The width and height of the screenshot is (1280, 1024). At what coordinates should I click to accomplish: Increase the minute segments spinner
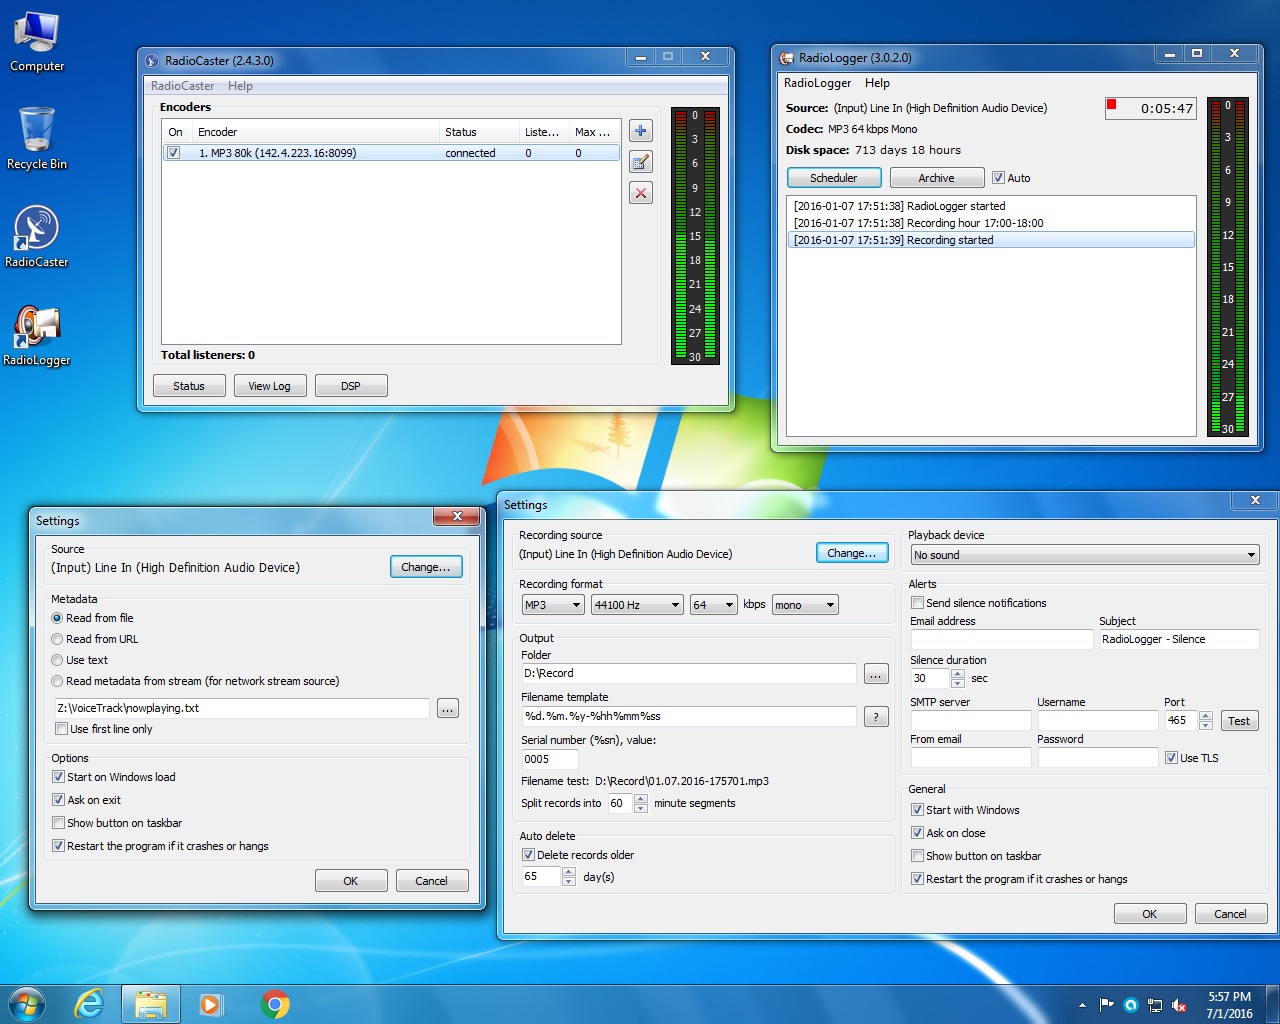(x=641, y=799)
